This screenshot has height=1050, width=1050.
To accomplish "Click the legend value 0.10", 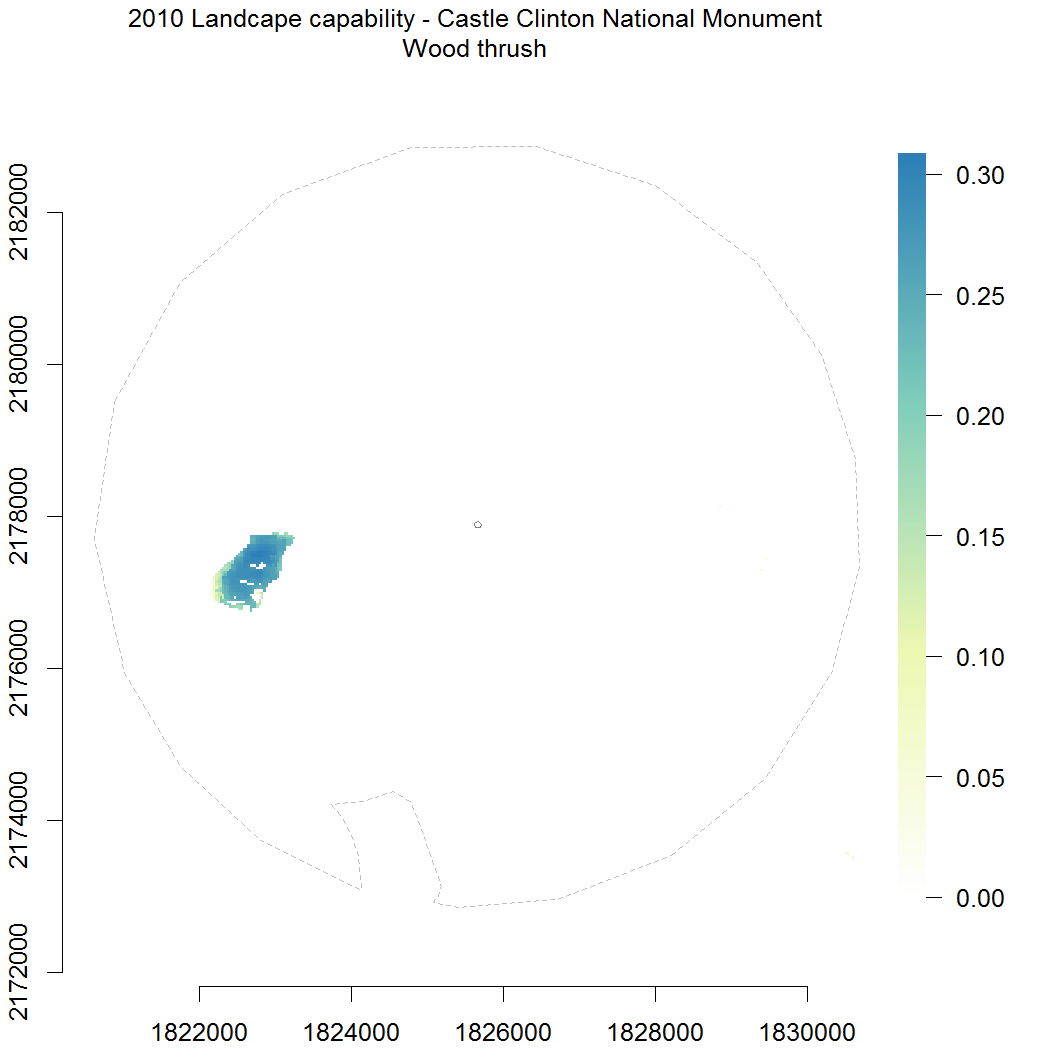I will (x=980, y=658).
